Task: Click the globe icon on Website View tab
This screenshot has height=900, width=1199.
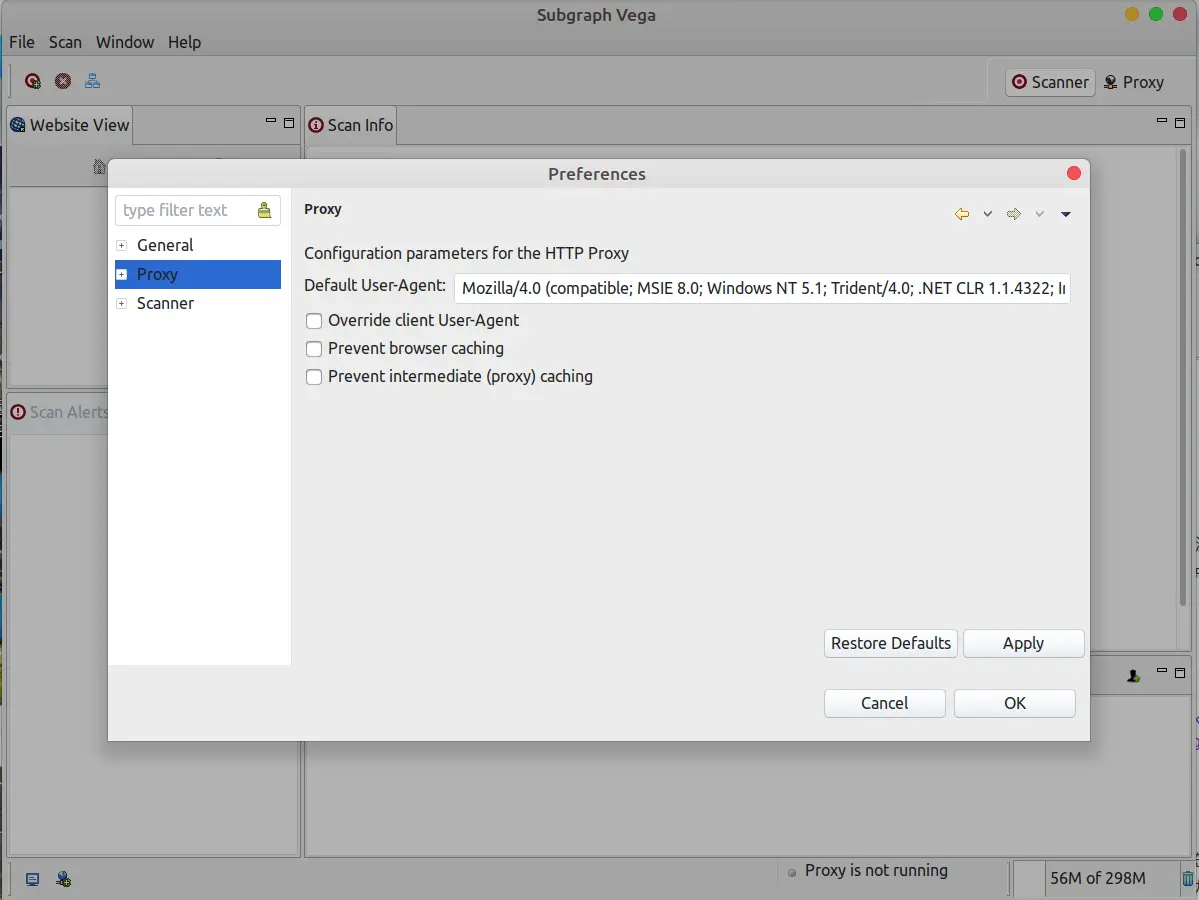Action: point(18,125)
